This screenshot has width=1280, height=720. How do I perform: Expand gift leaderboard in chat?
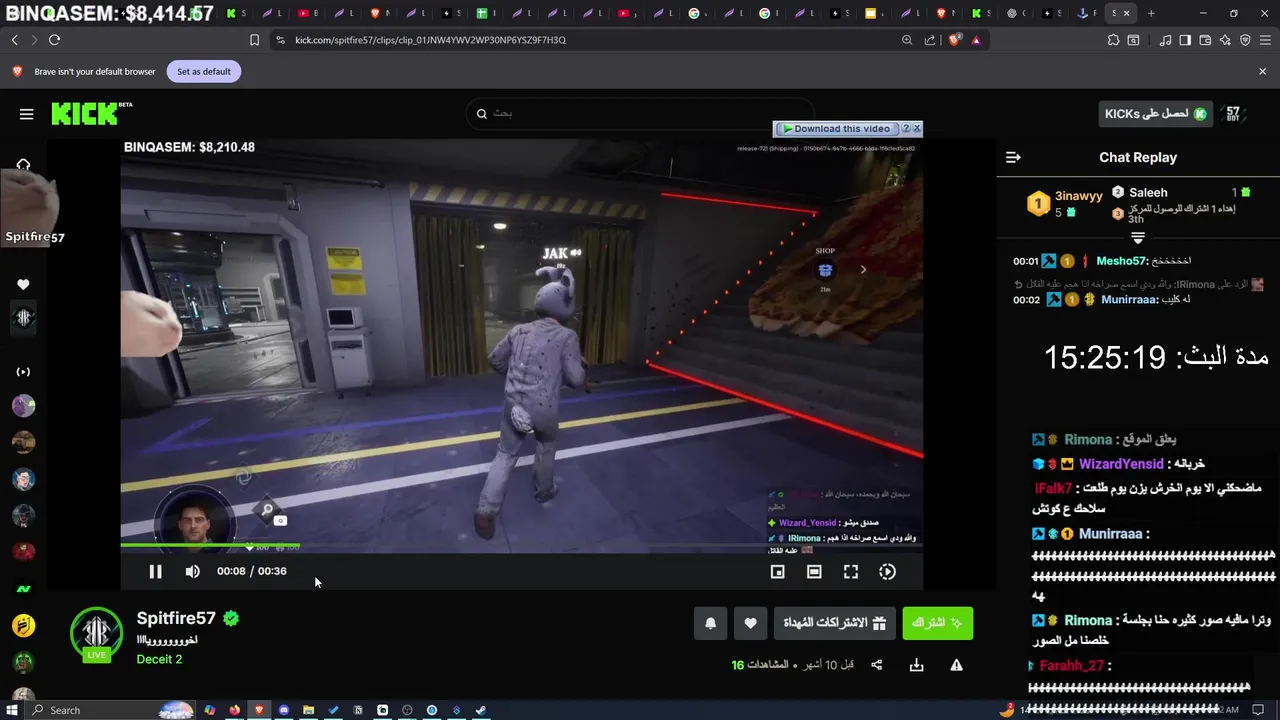[x=1137, y=238]
